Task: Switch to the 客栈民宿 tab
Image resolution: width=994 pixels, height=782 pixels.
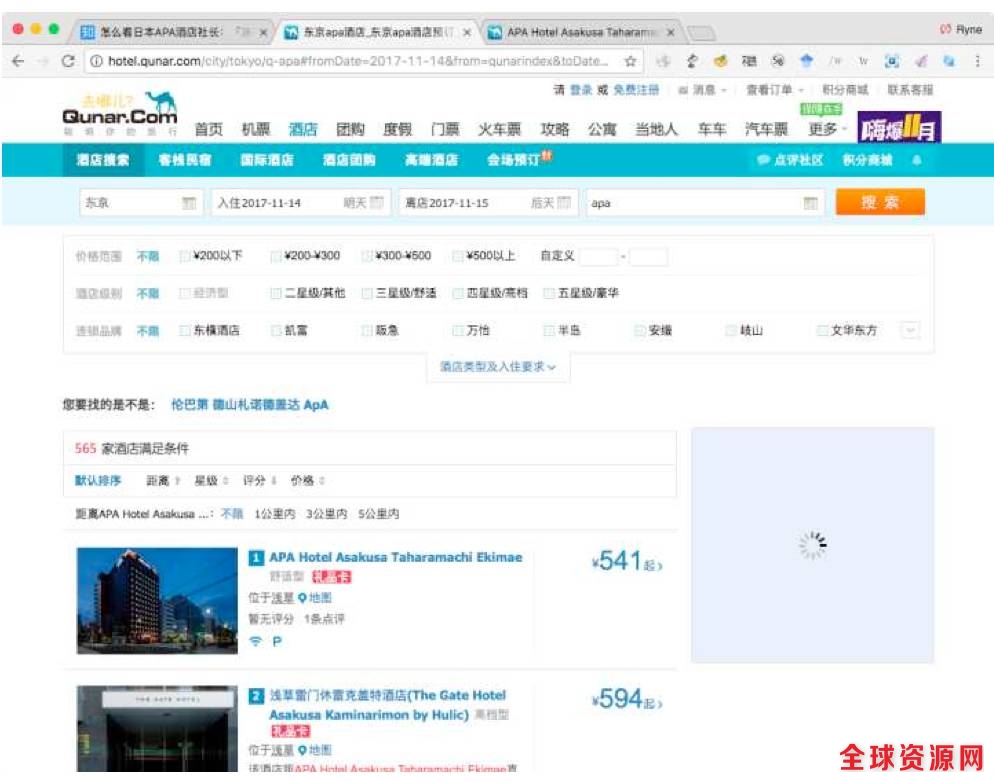Action: (x=184, y=160)
